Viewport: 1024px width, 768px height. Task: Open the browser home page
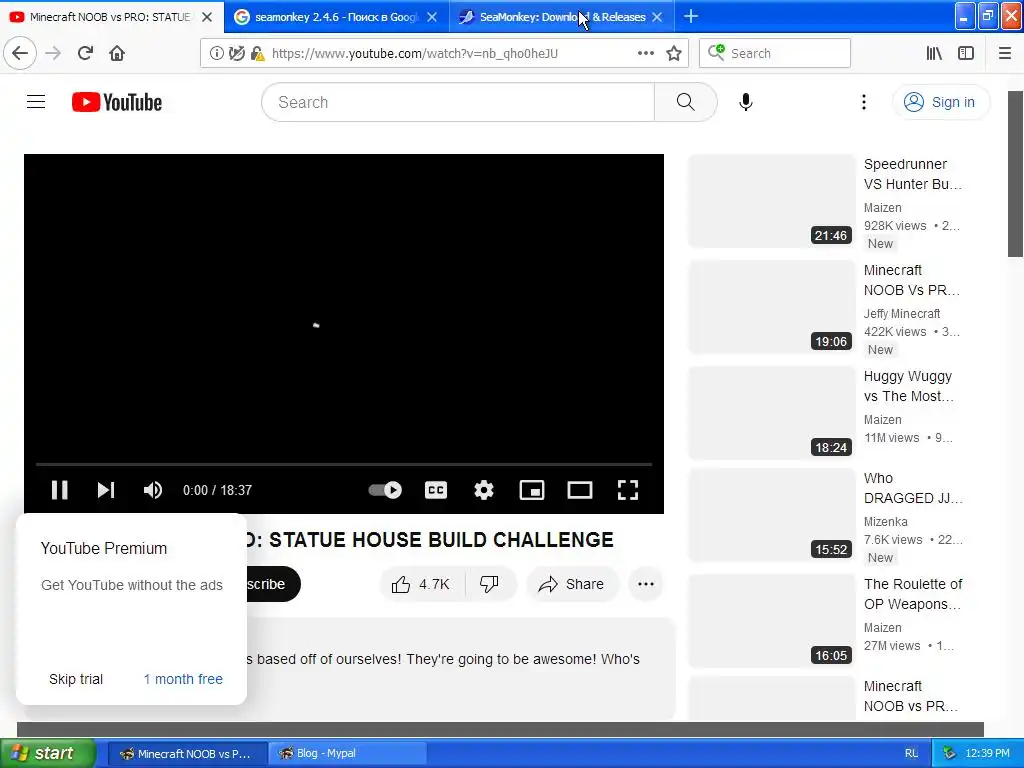pyautogui.click(x=117, y=53)
